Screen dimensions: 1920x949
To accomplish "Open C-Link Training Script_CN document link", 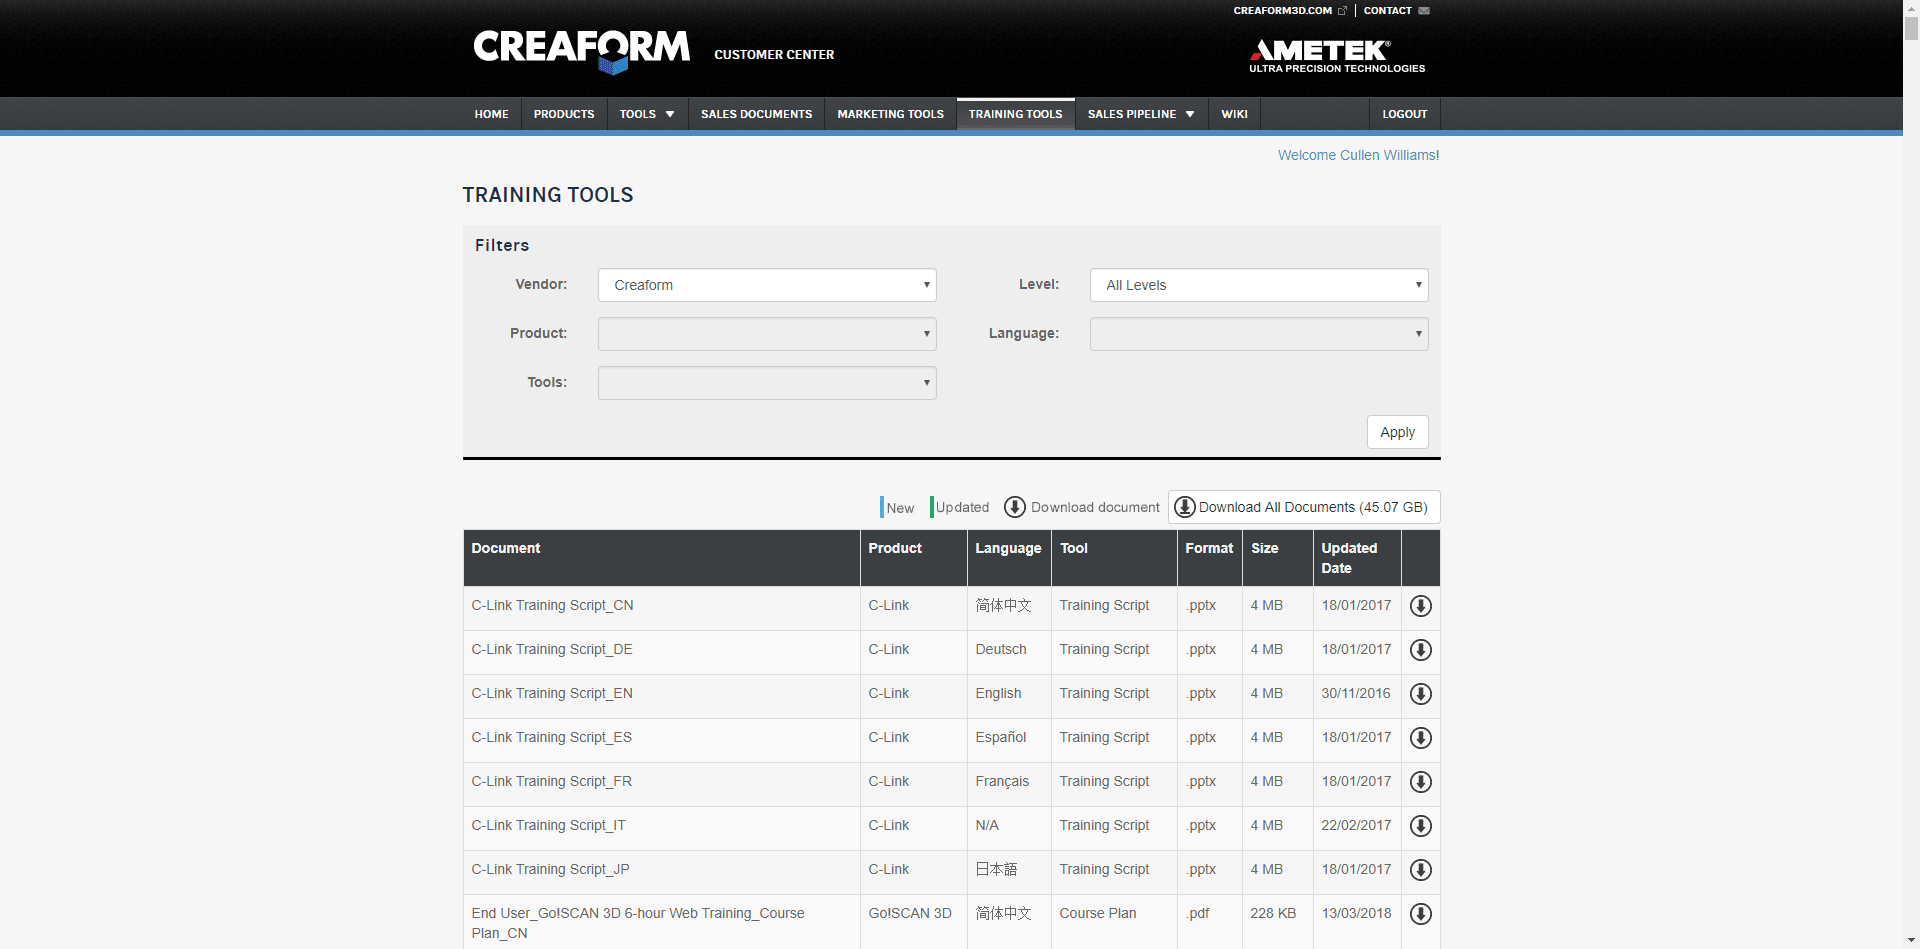I will [552, 605].
